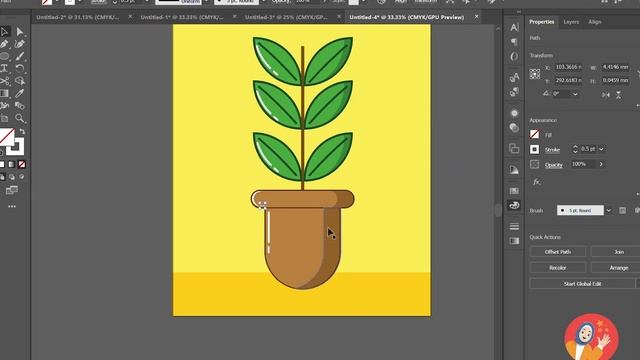Image resolution: width=640 pixels, height=360 pixels.
Task: Click the reference point grid
Action: 535,74
